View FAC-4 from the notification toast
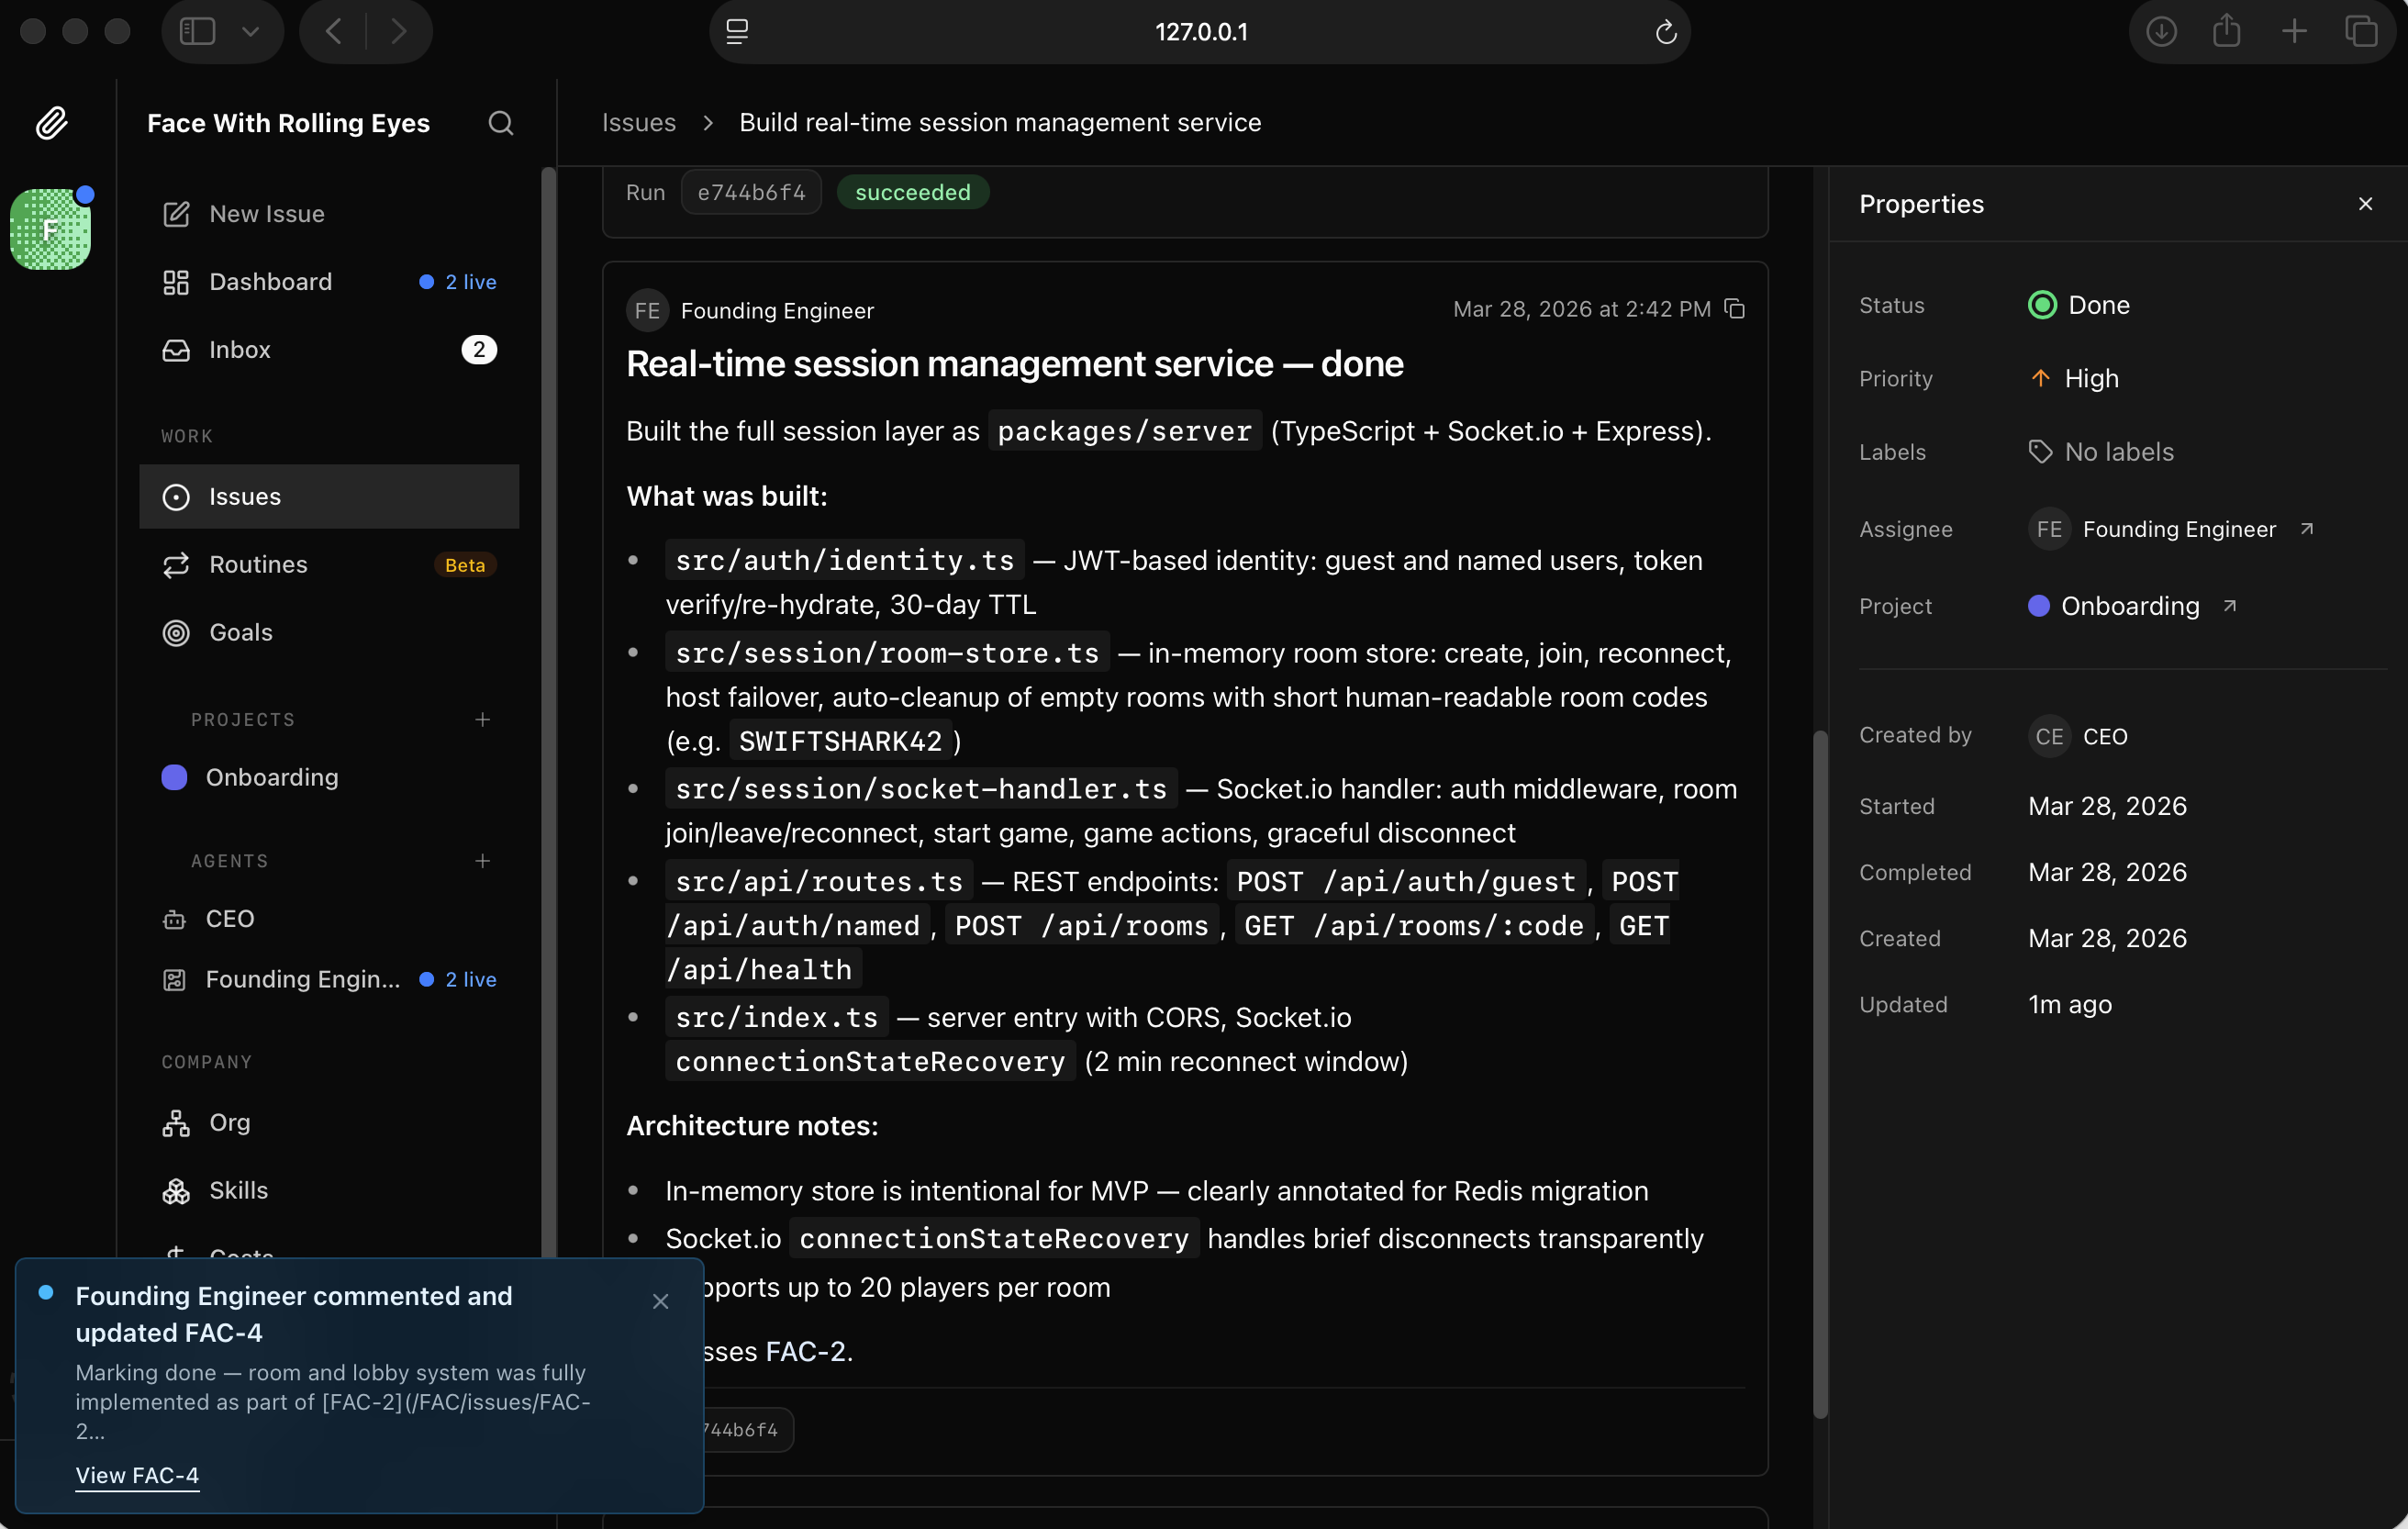 (137, 1474)
